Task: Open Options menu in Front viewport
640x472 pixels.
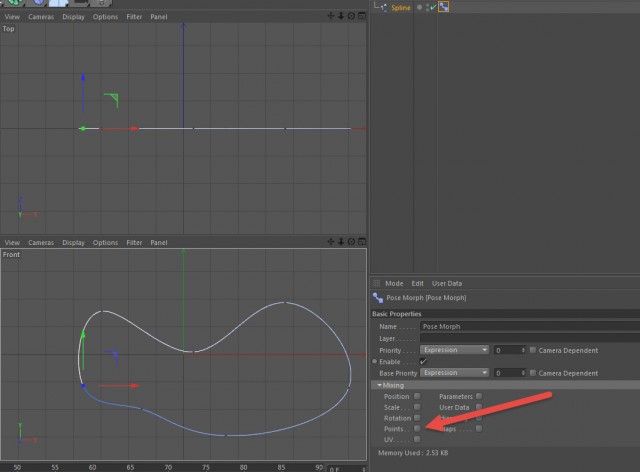Action: click(105, 243)
